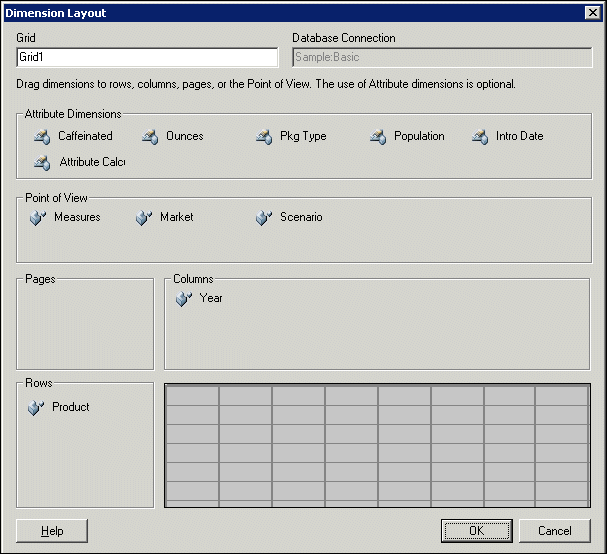Select the Ounces label
The height and width of the screenshot is (554, 607).
click(185, 136)
